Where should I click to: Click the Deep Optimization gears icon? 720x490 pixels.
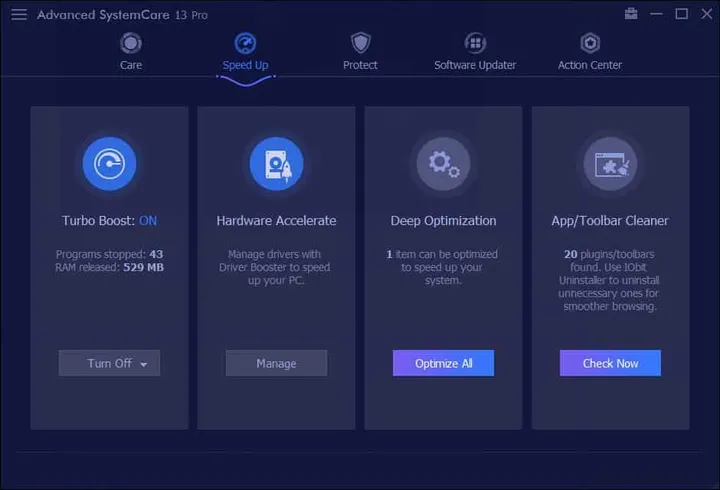click(444, 163)
